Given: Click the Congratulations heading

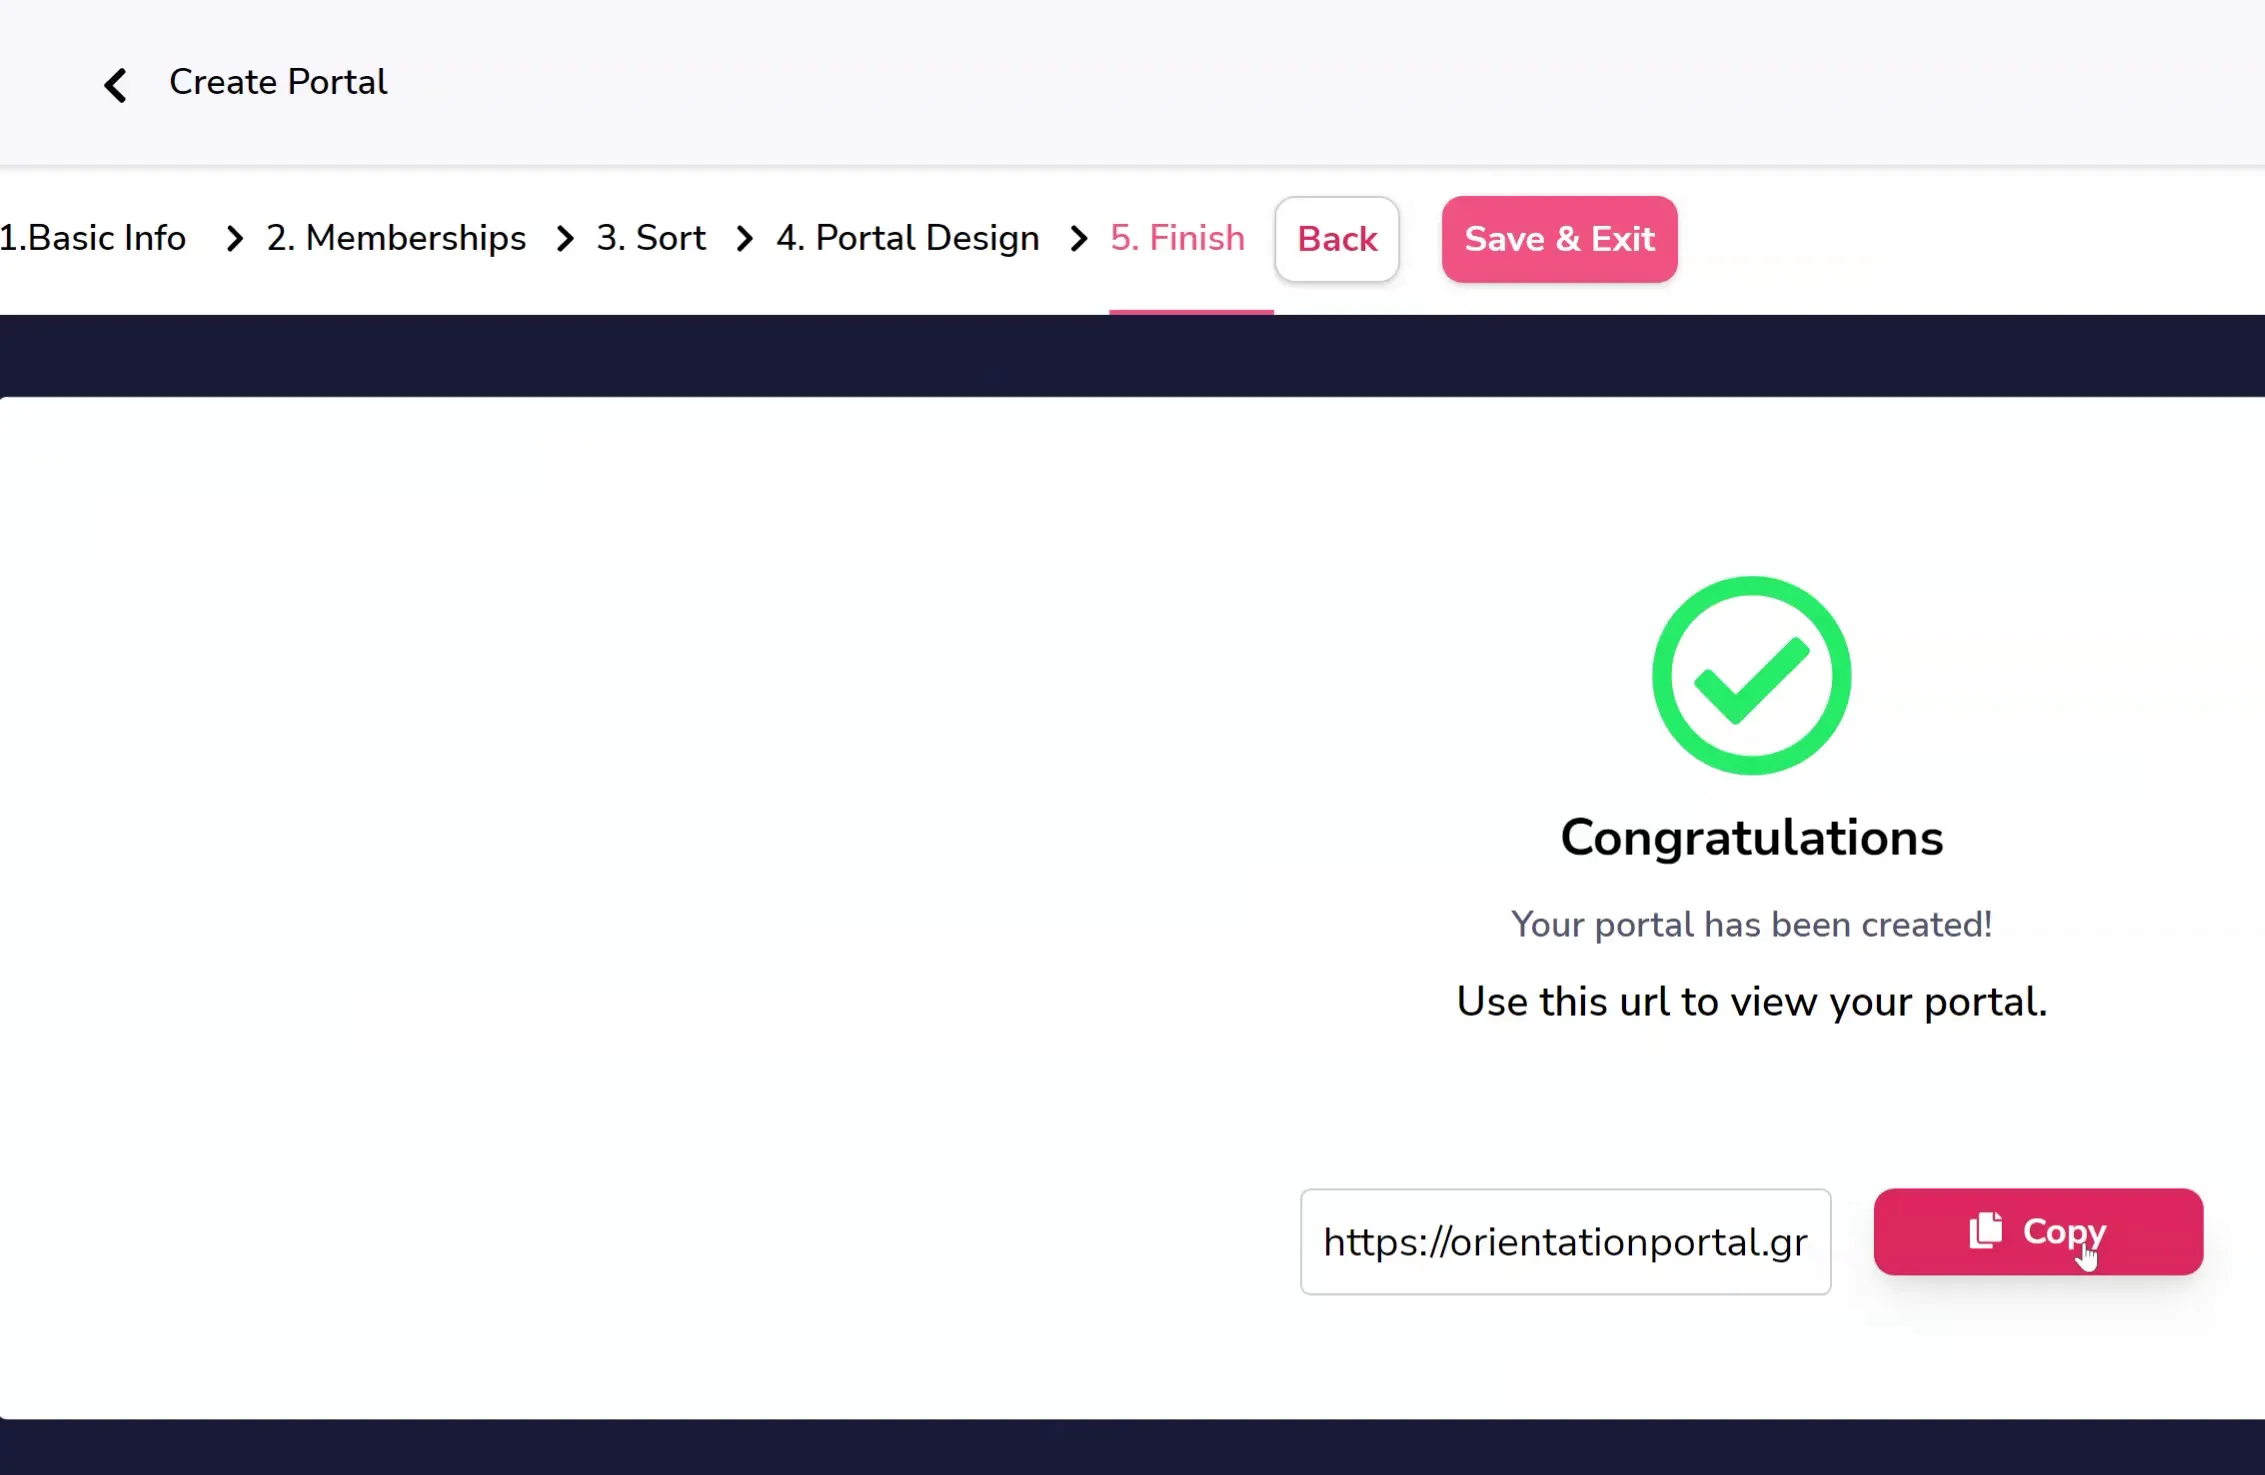Looking at the screenshot, I should click(x=1751, y=837).
